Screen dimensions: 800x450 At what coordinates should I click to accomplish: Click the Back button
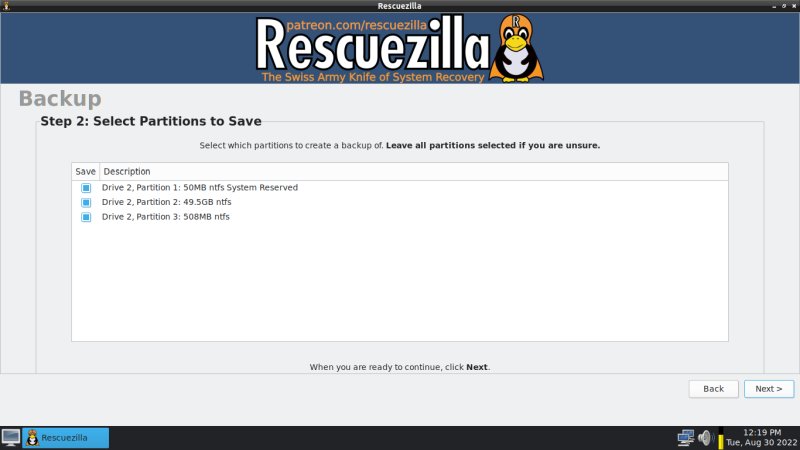[x=713, y=389]
